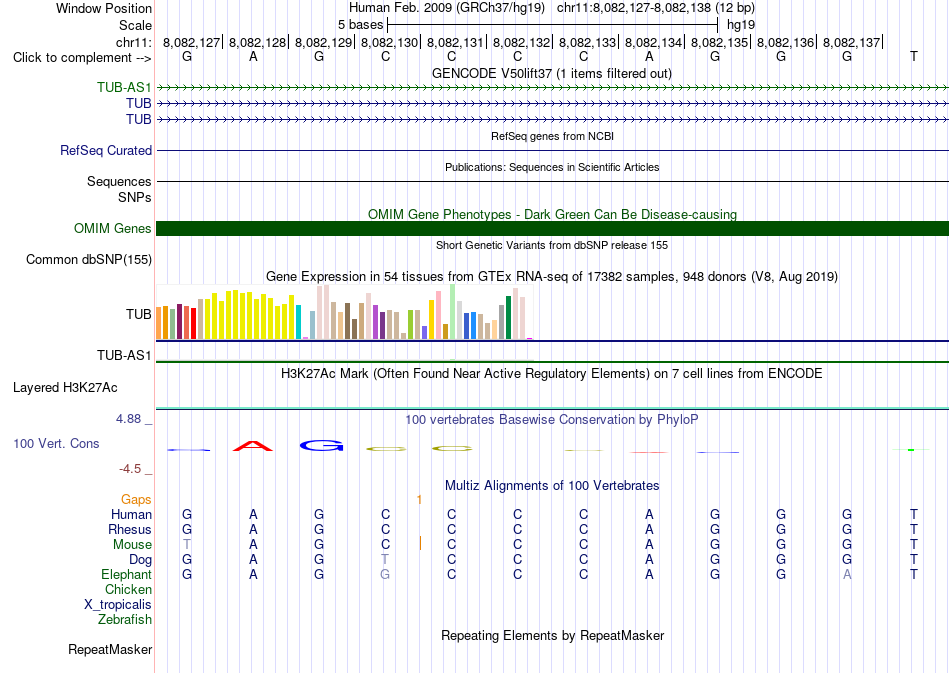
Task: Click 'Repeating Elements by RepeatMasker' title
Action: 553,635
